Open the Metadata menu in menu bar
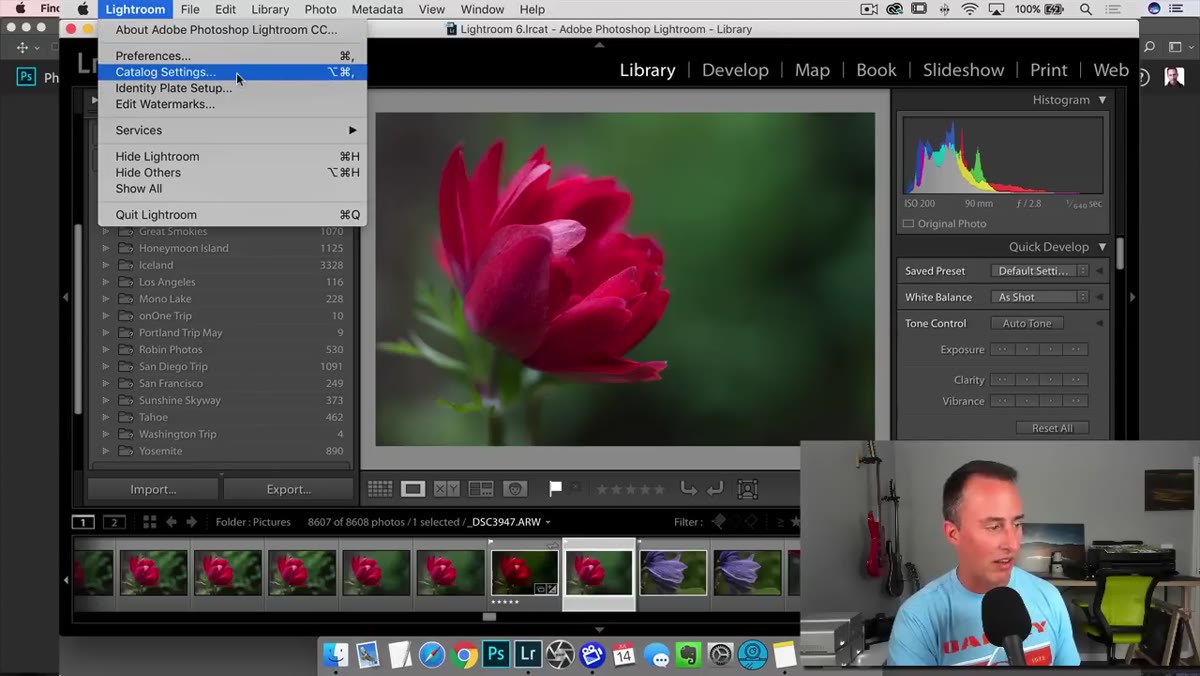Screen dimensions: 1200x676 (377, 9)
